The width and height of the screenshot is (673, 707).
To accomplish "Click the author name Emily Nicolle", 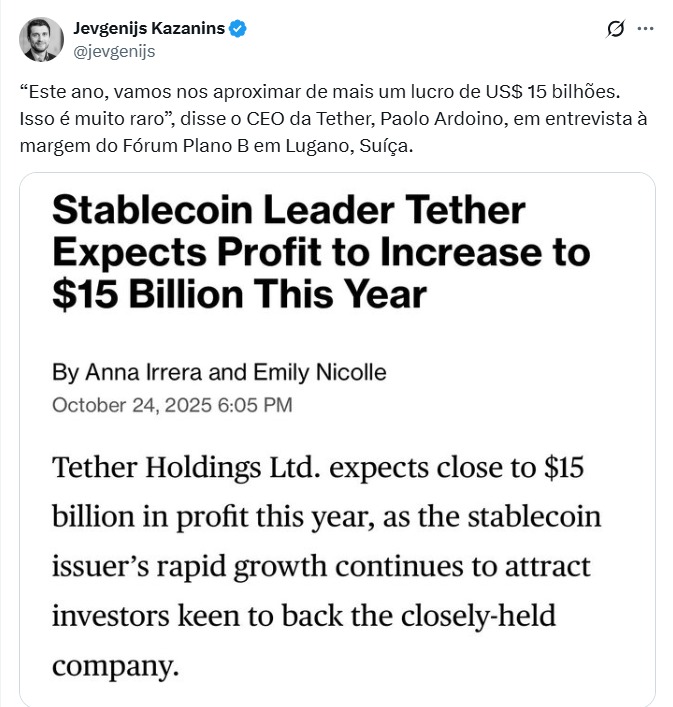I will [320, 373].
